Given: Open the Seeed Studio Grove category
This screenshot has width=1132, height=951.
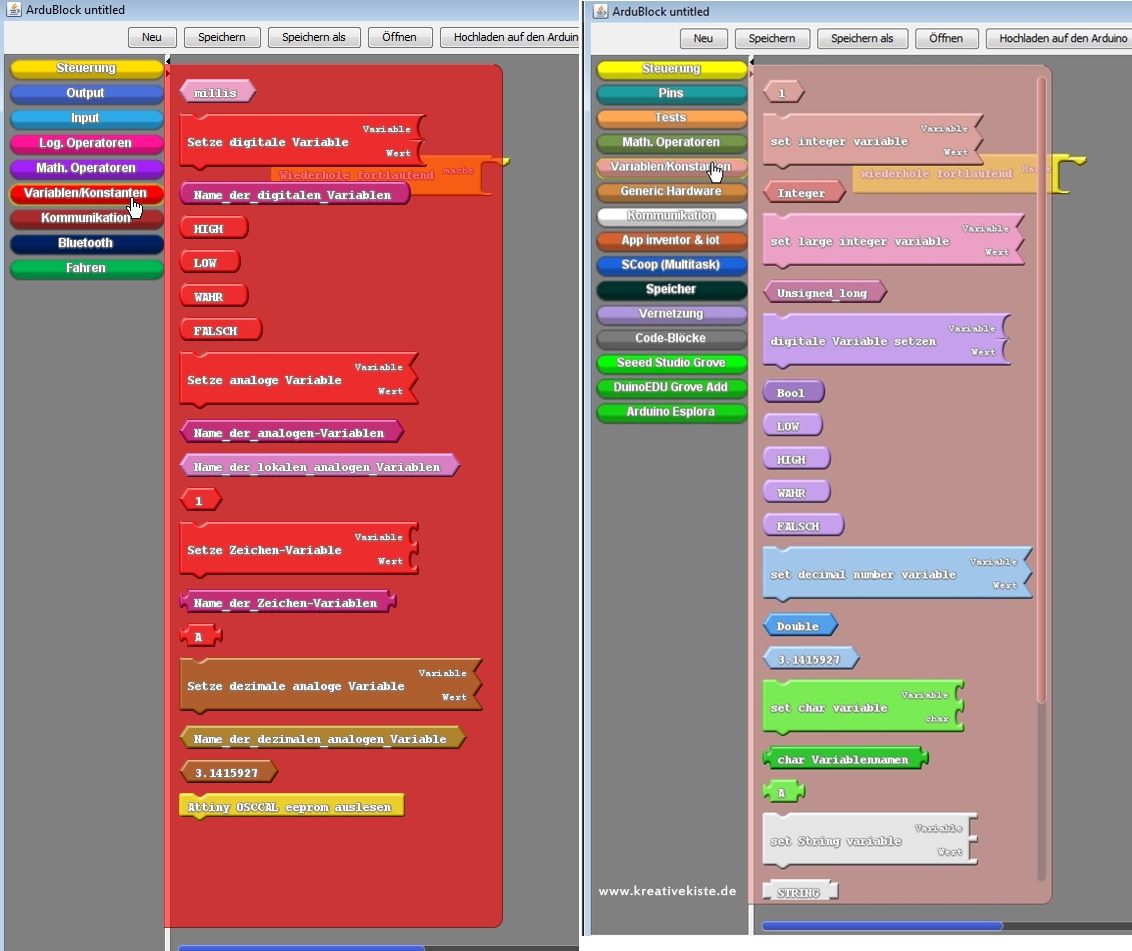Looking at the screenshot, I should [x=671, y=362].
